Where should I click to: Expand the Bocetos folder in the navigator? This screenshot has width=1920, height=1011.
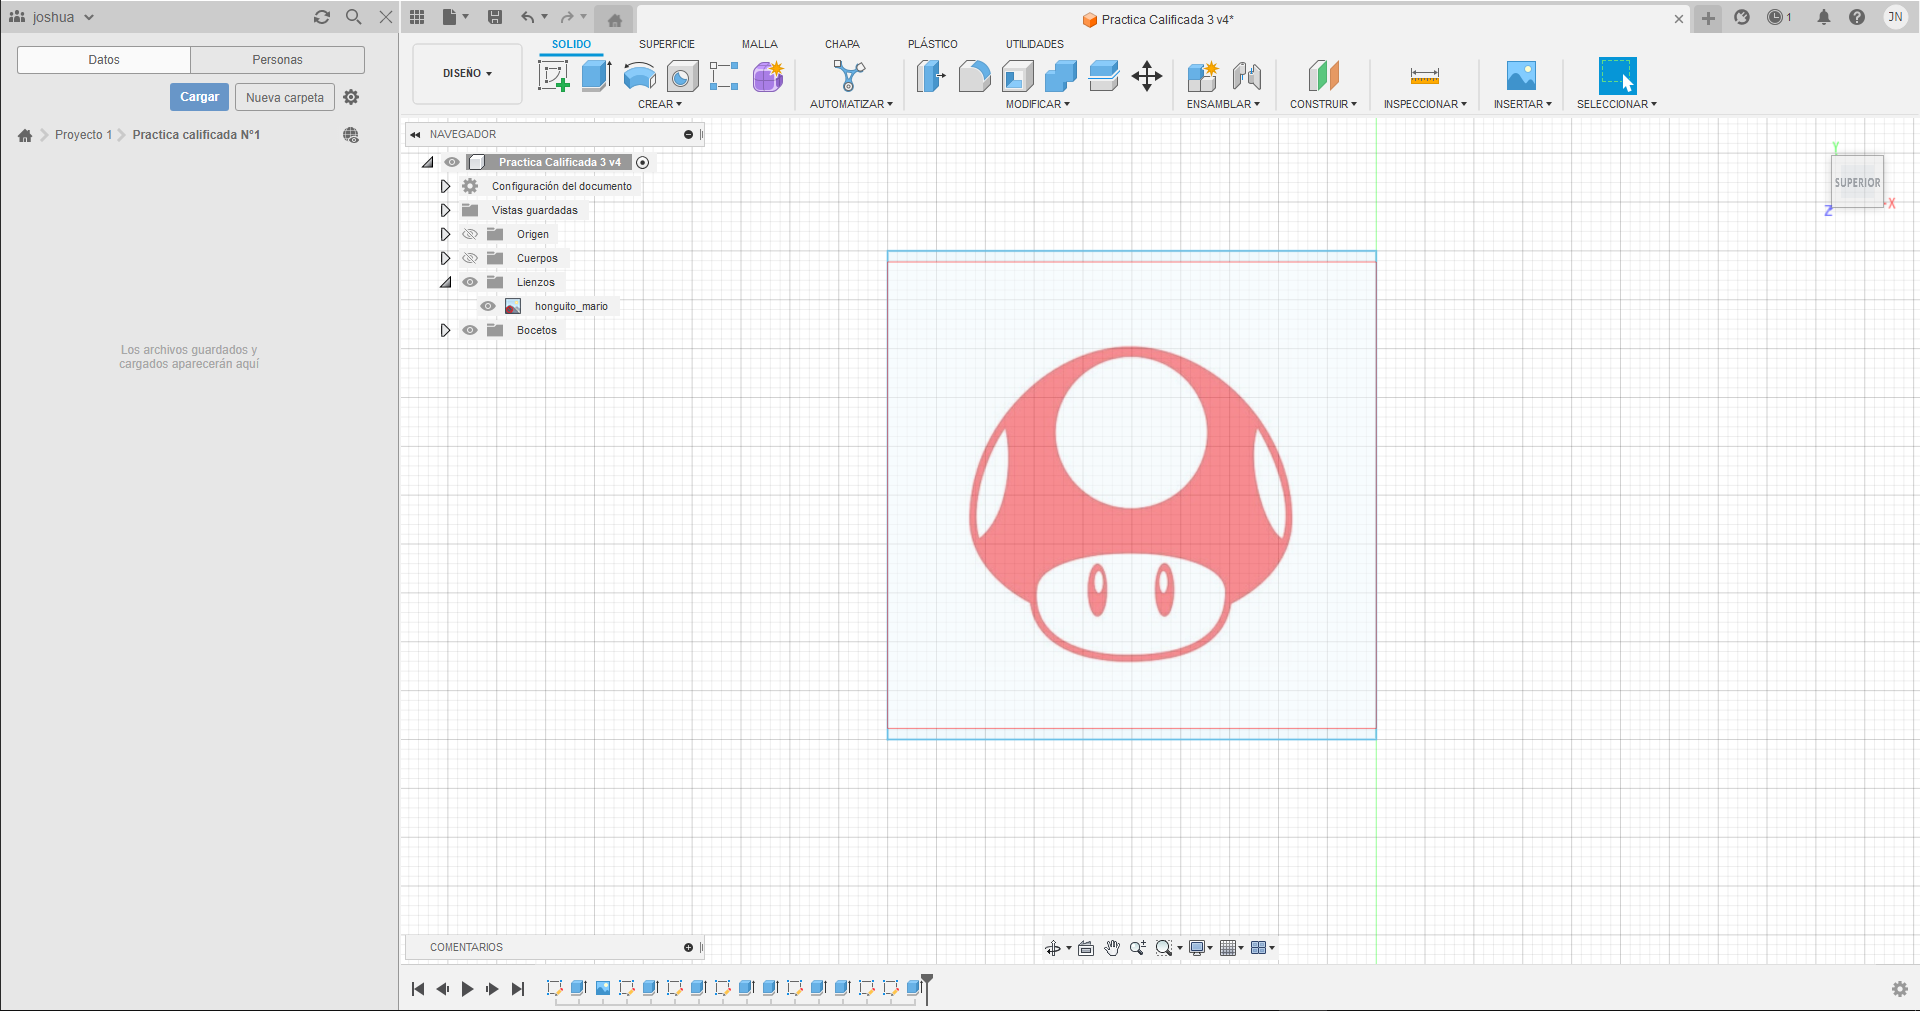445,330
